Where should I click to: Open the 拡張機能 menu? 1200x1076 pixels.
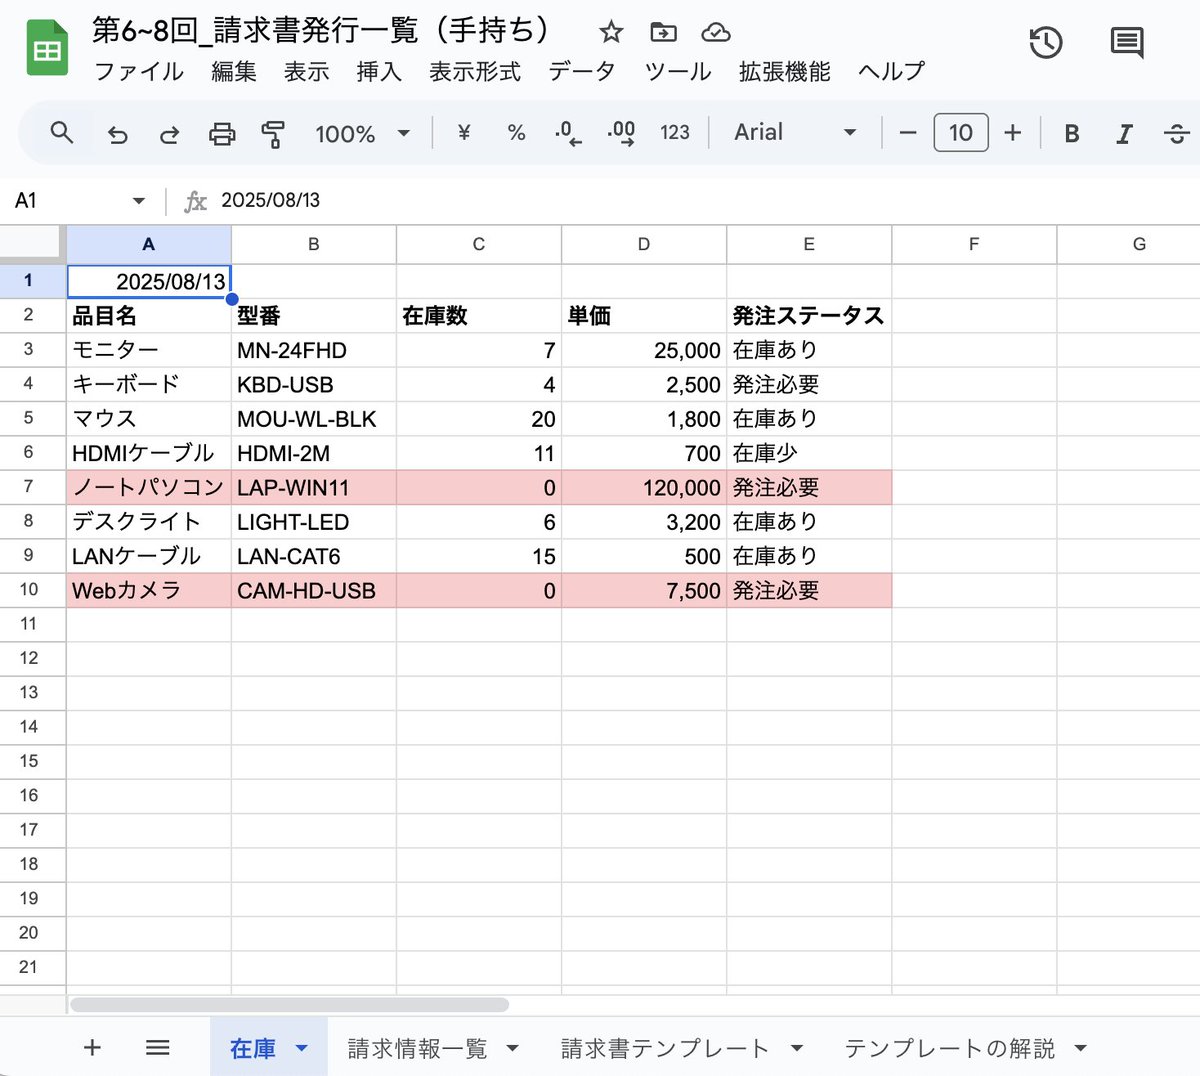pyautogui.click(x=785, y=72)
